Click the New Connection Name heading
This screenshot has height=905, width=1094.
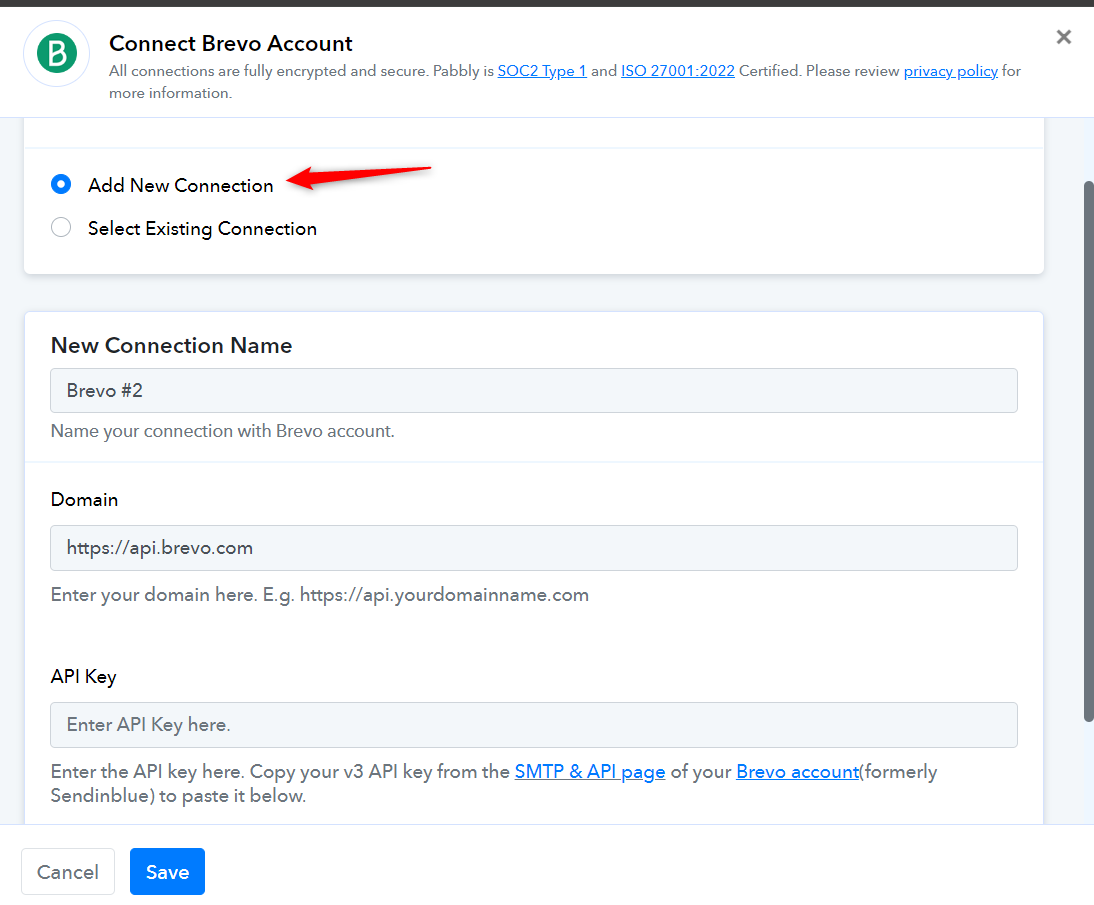tap(172, 345)
